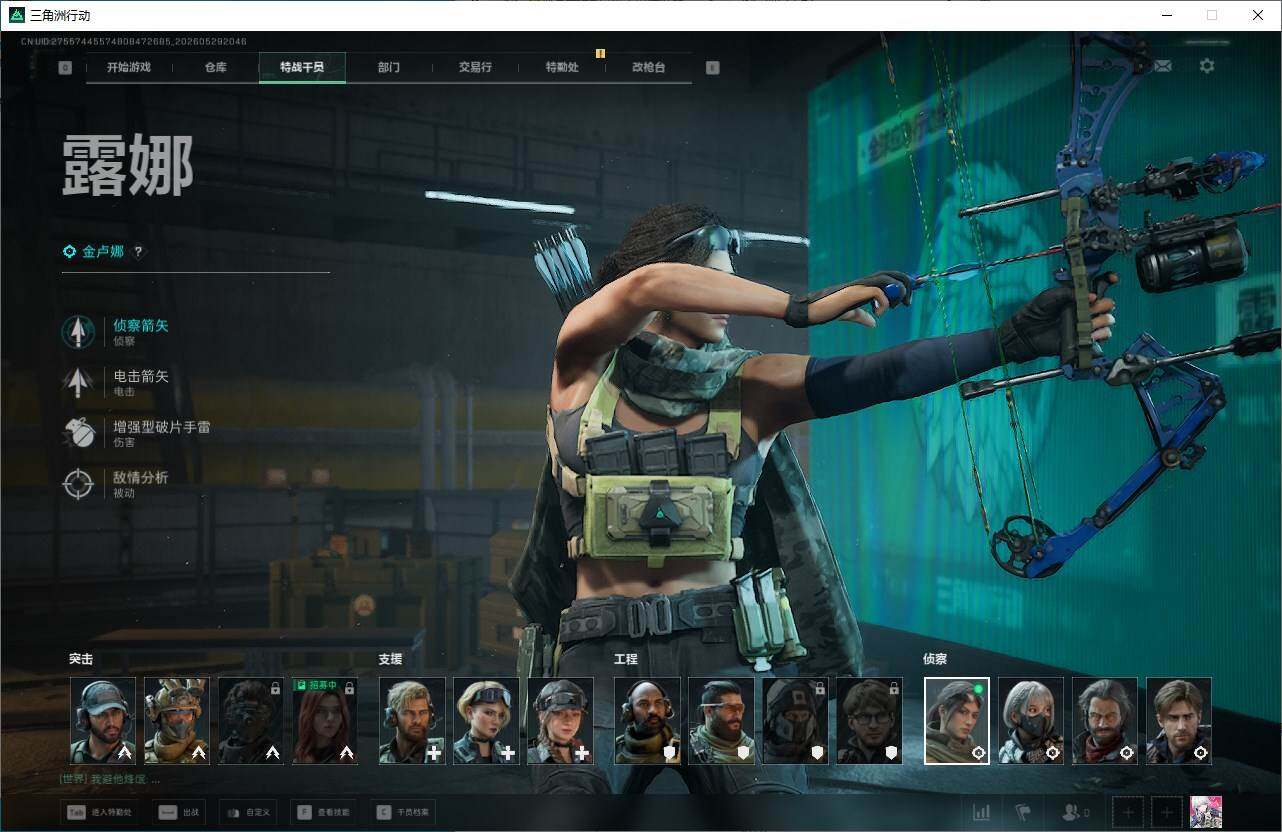This screenshot has height=832, width=1282.
Task: Switch to the 仓库 tab
Action: 215,67
